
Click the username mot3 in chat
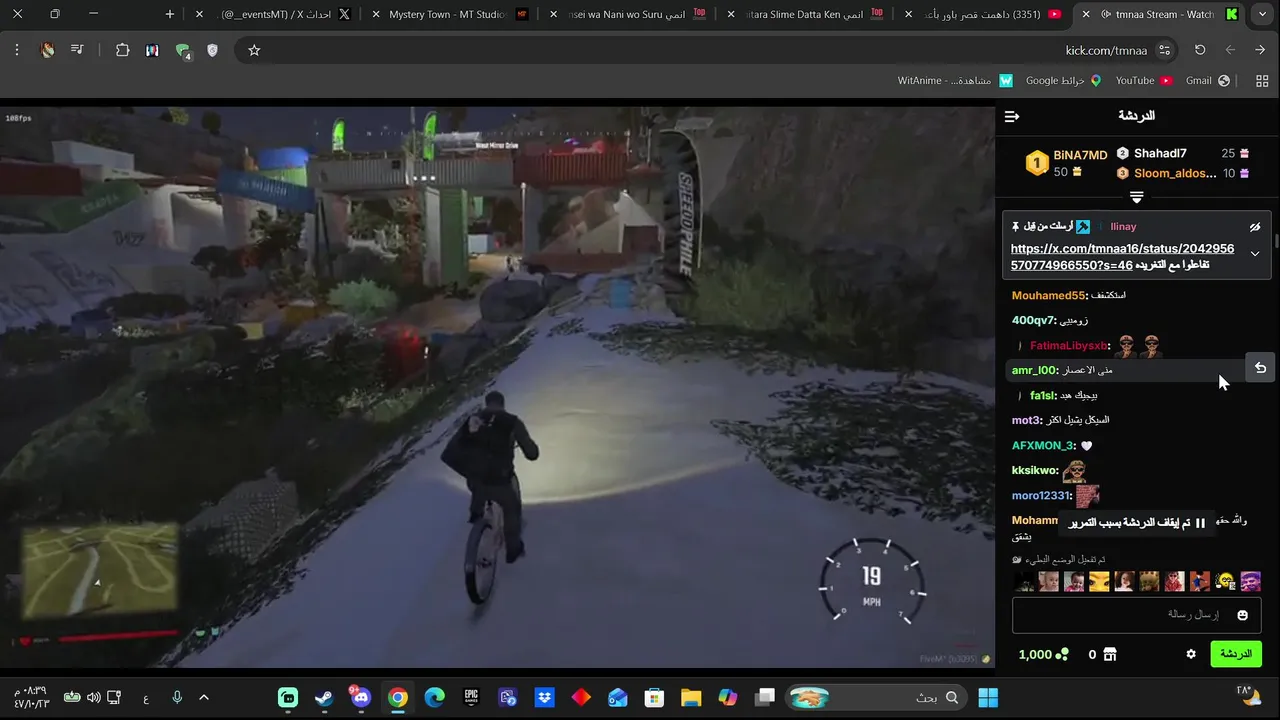(x=1025, y=421)
